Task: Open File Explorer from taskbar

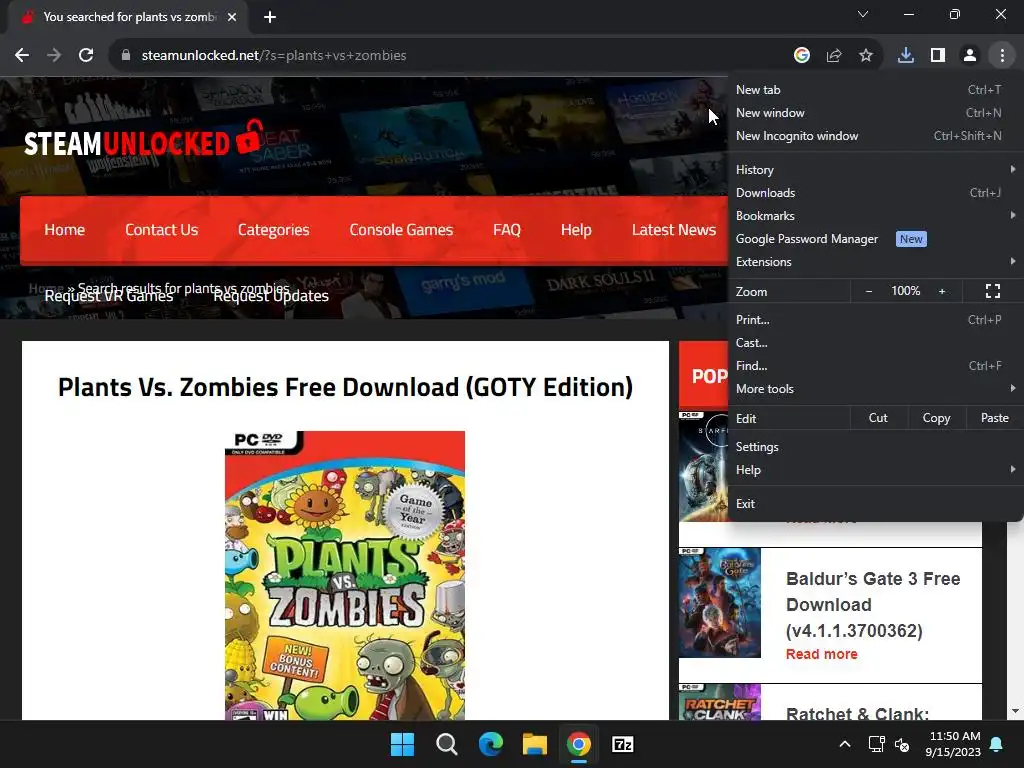Action: 535,744
